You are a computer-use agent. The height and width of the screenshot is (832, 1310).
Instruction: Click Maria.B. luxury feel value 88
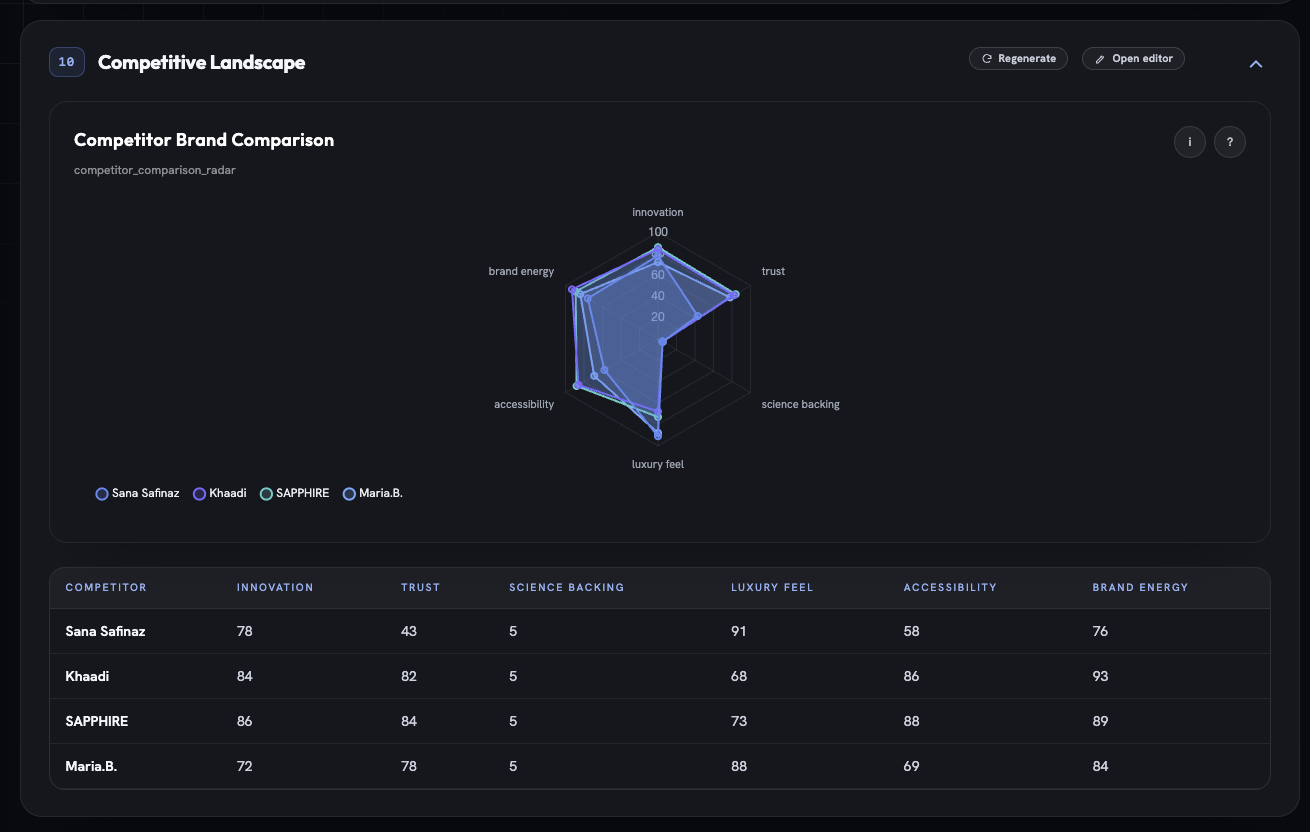point(738,767)
